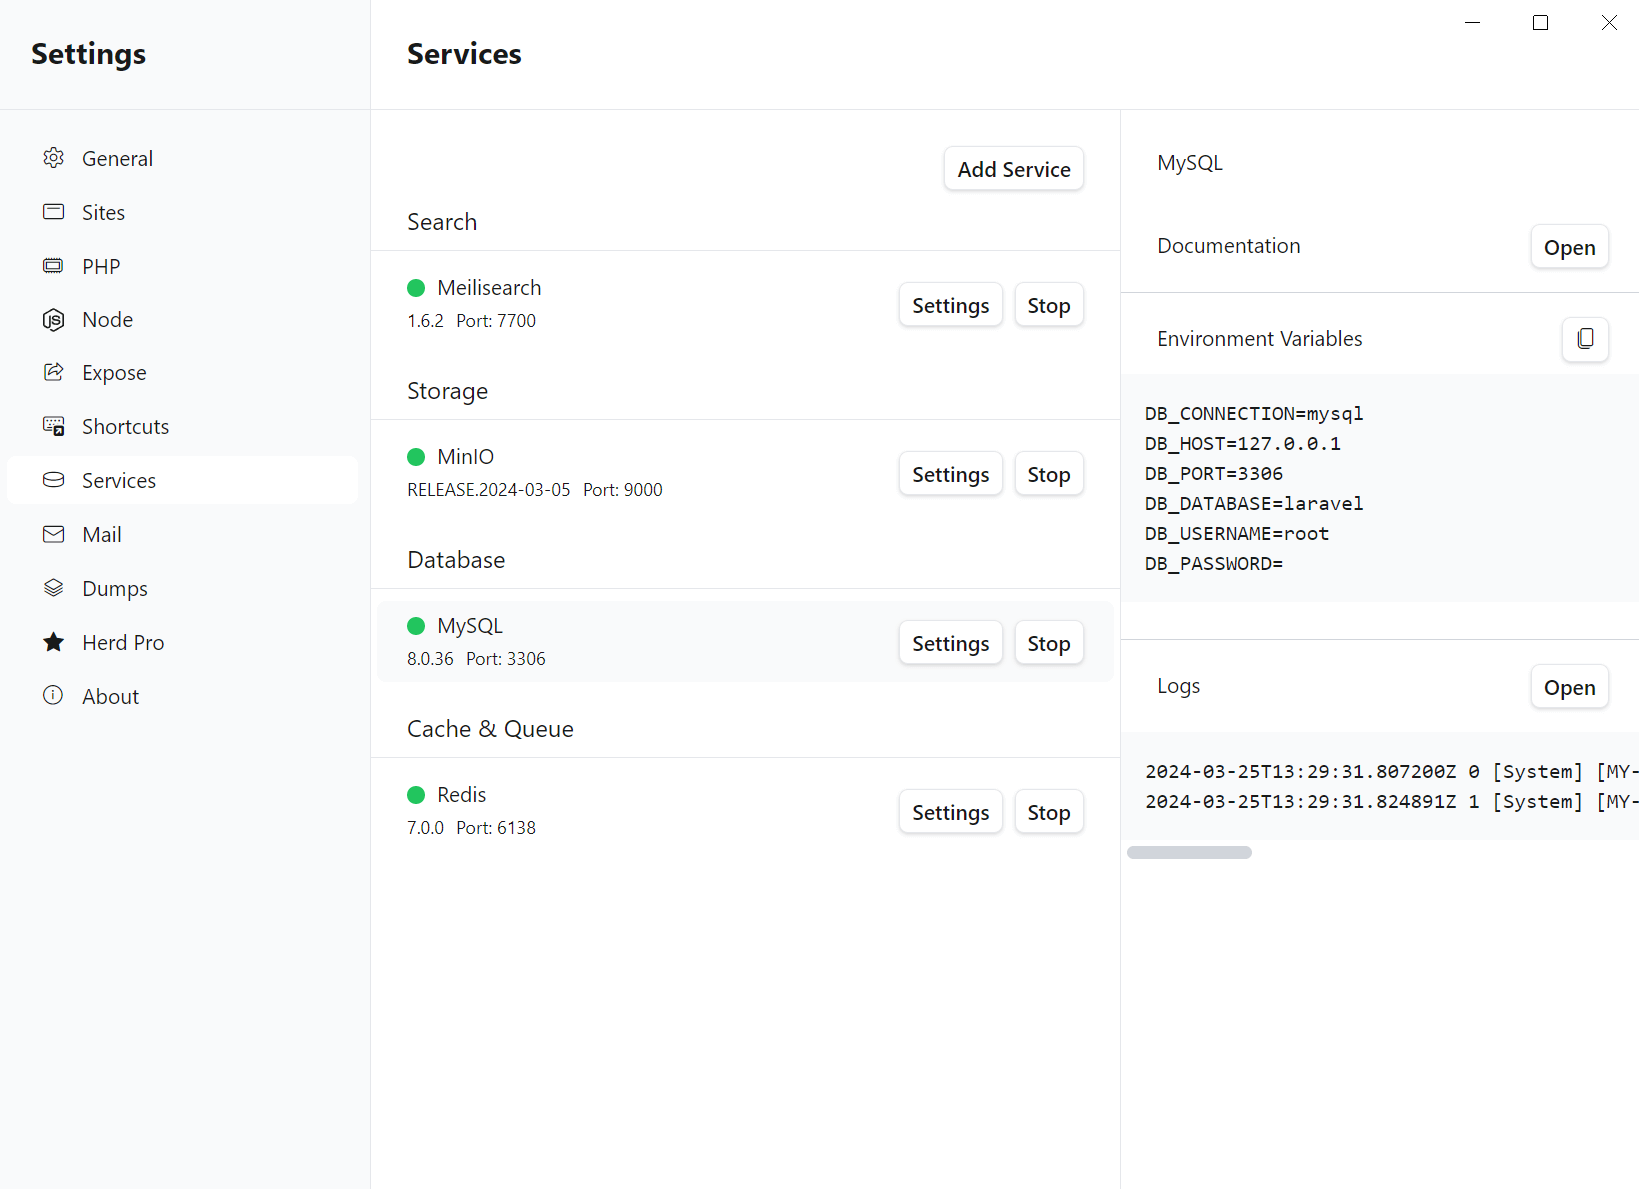Stop the MinIO service
Image resolution: width=1639 pixels, height=1189 pixels.
[x=1048, y=474]
